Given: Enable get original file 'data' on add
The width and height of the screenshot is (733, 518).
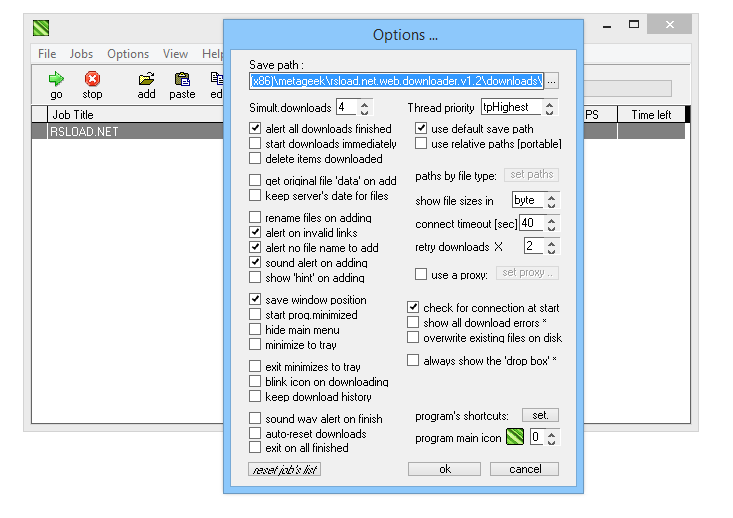Looking at the screenshot, I should pos(255,180).
